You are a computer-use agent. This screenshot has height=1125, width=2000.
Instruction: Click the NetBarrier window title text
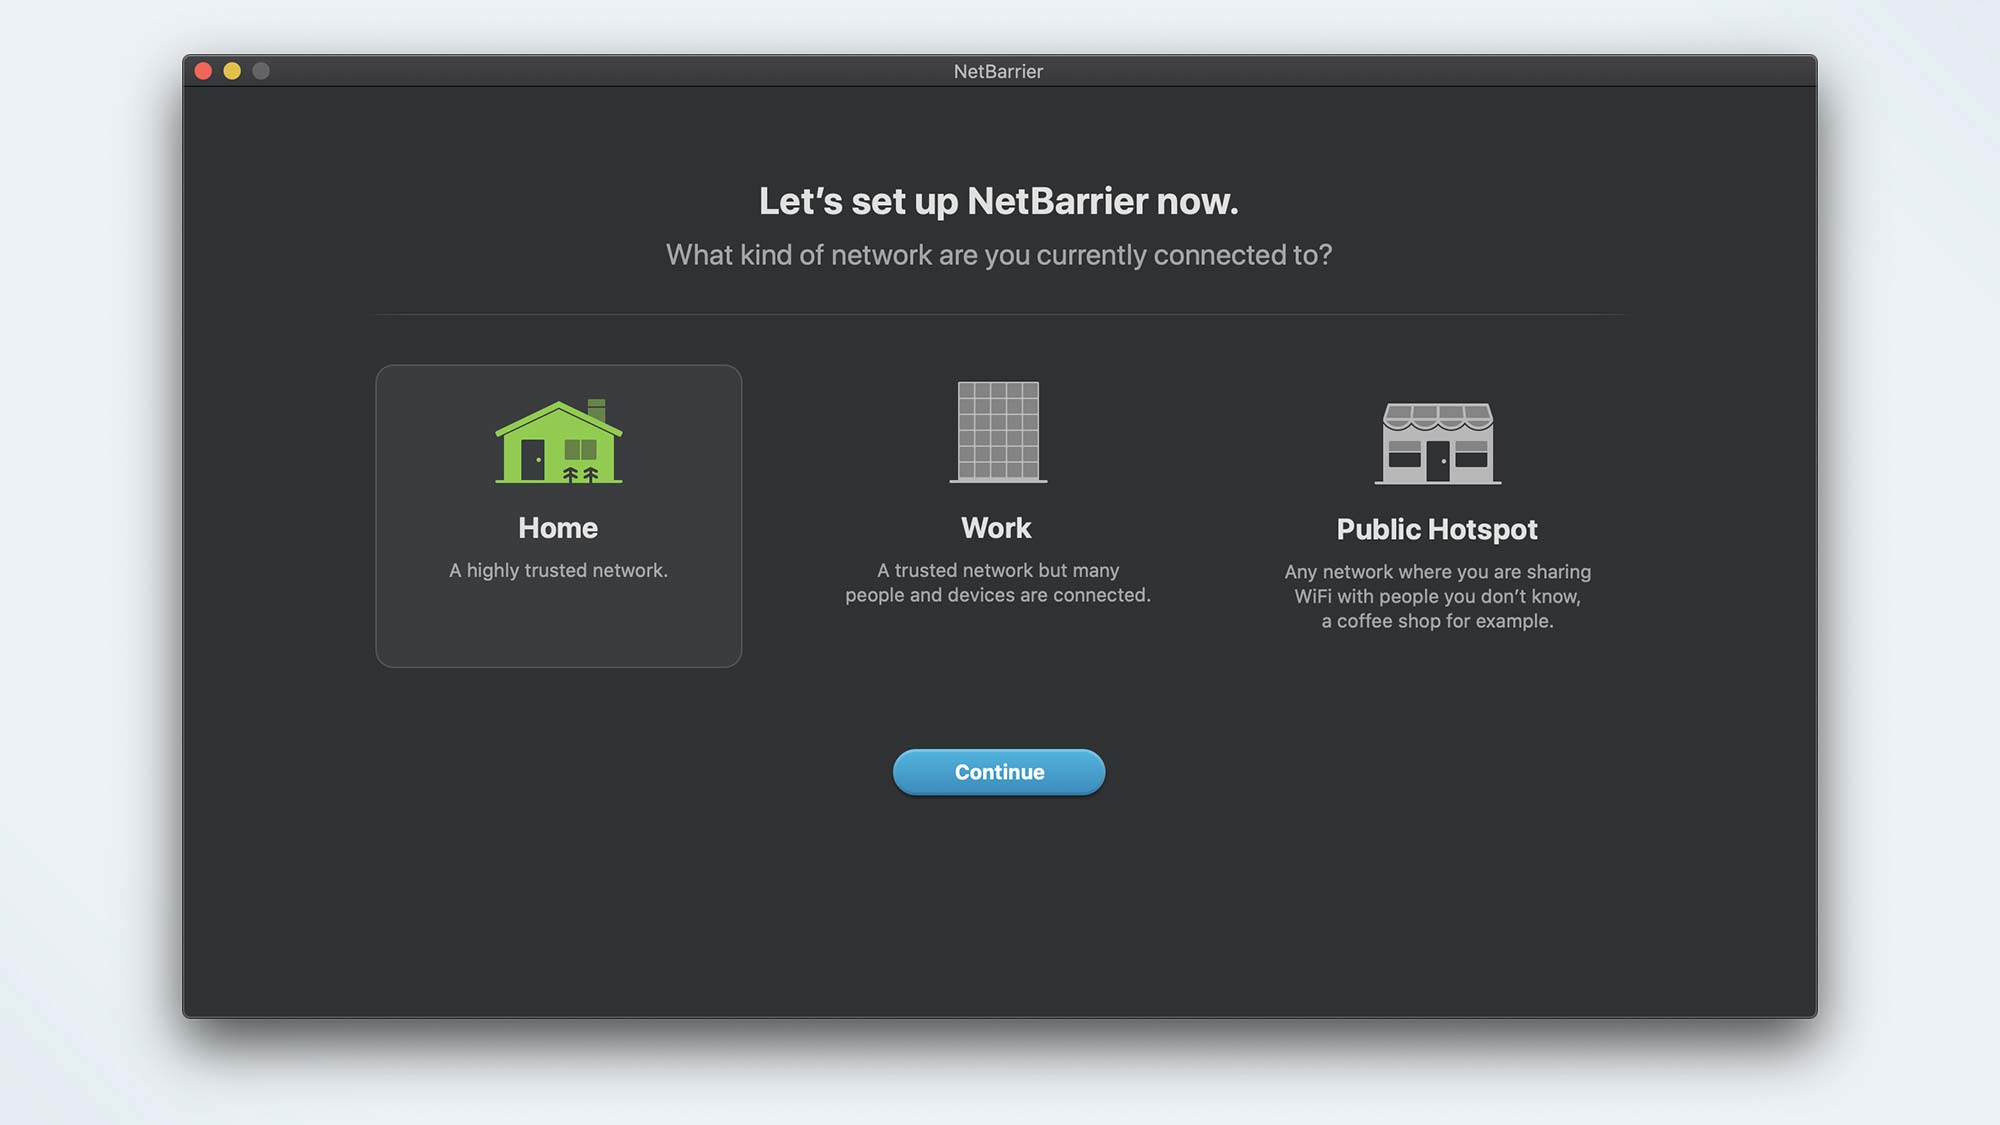(998, 71)
